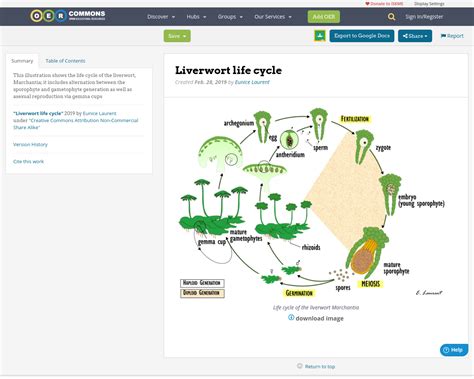Click the Report flag link
Image resolution: width=474 pixels, height=379 pixels.
tap(452, 36)
